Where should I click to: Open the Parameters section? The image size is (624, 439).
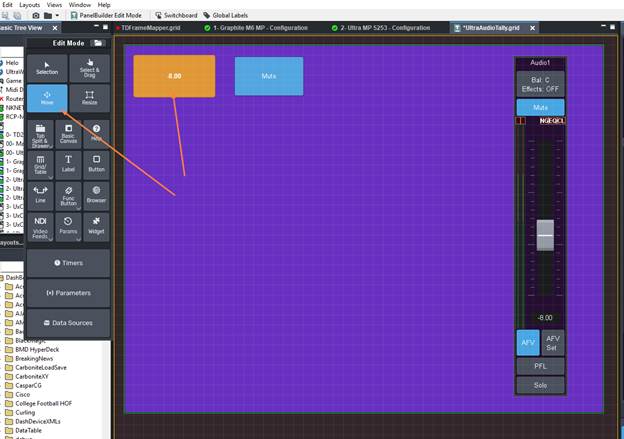click(68, 293)
